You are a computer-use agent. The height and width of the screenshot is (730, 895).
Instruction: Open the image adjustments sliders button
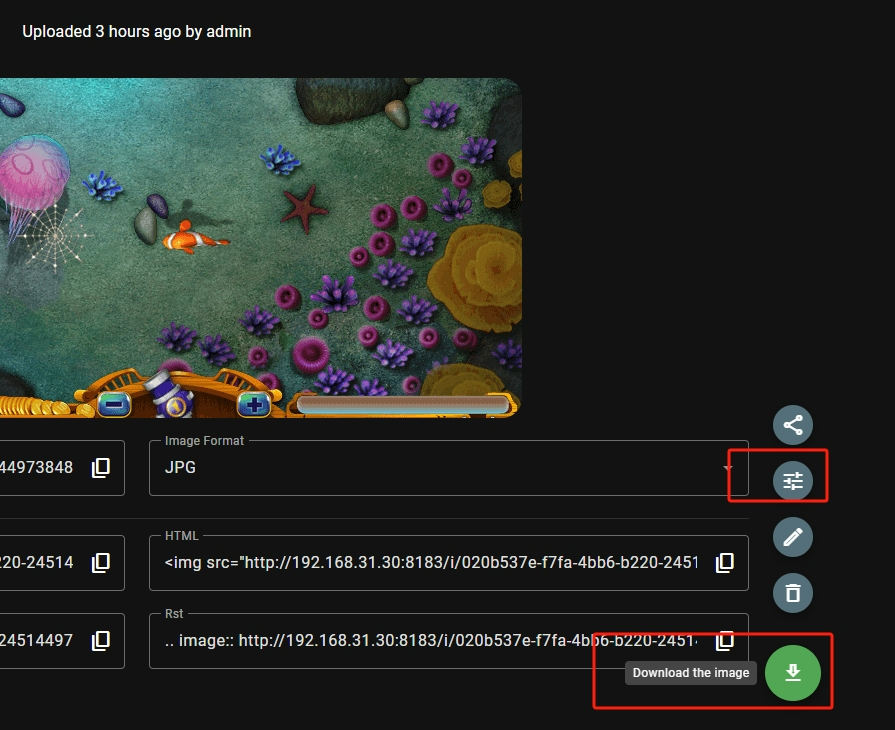793,481
